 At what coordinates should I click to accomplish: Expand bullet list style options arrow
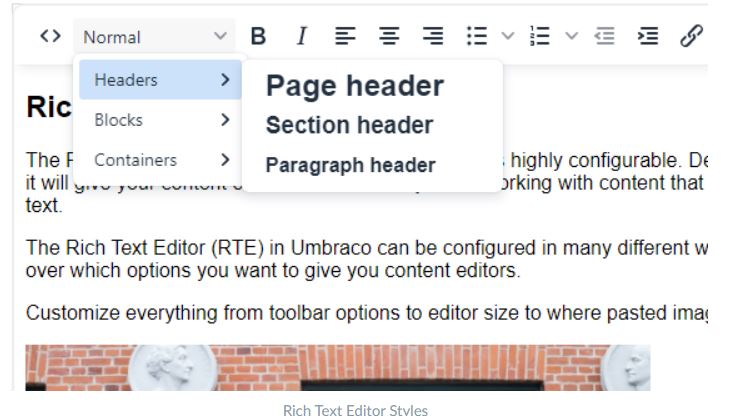coord(508,36)
